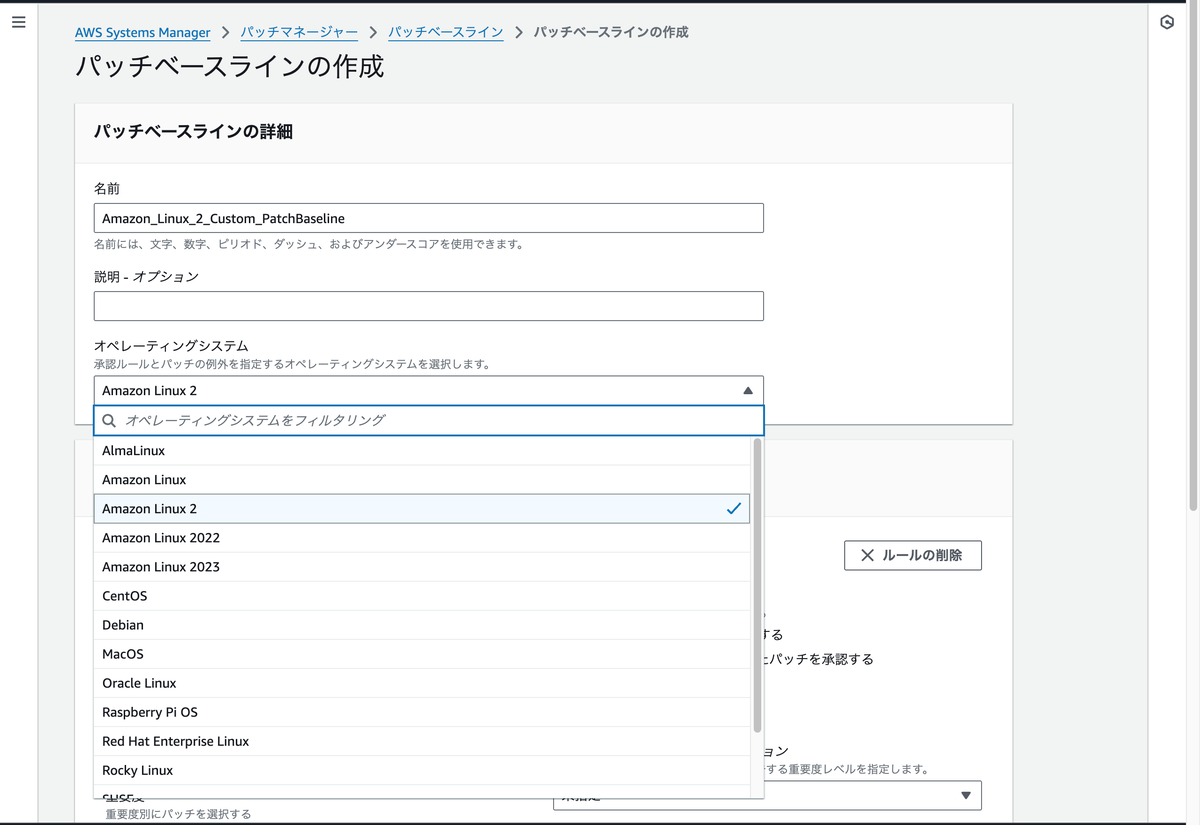Select CentOS from the list
This screenshot has width=1200, height=825.
coord(422,596)
